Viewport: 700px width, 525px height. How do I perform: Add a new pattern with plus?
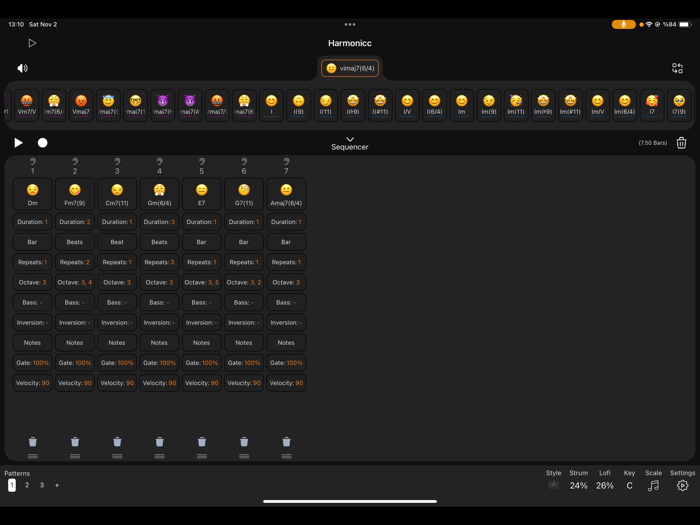57,485
